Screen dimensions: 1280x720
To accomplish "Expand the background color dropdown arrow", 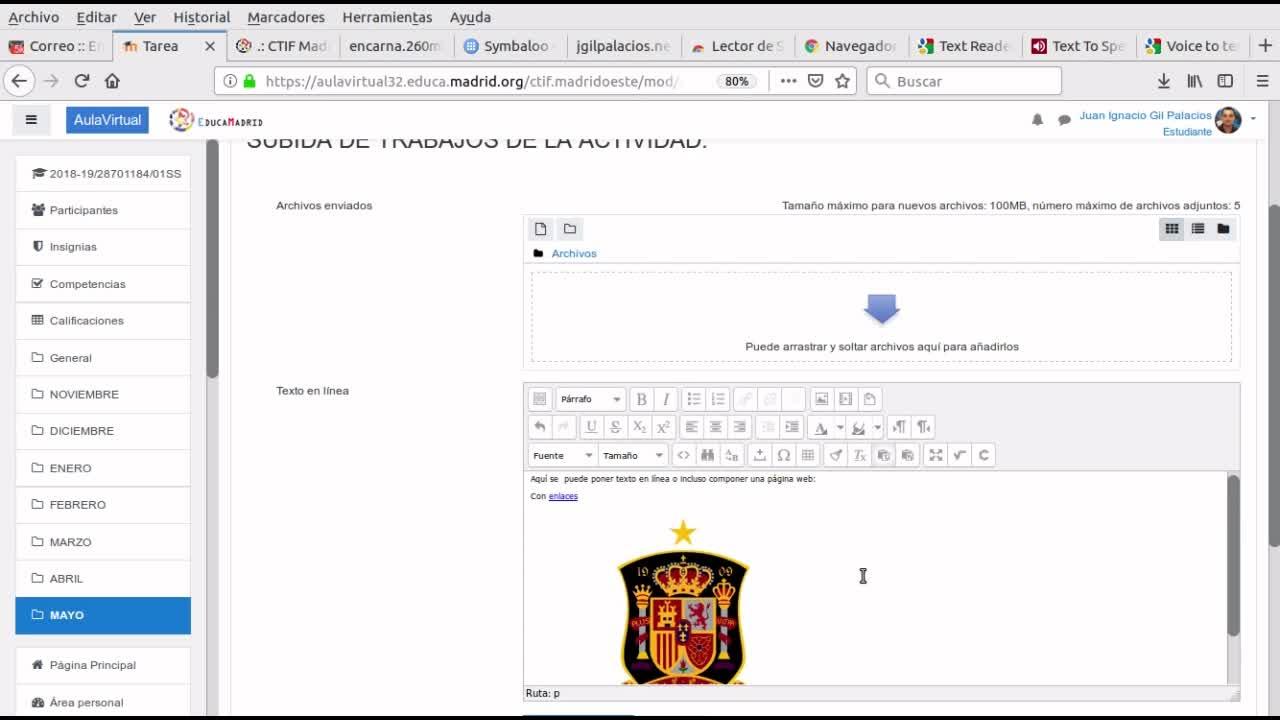I will click(x=877, y=427).
